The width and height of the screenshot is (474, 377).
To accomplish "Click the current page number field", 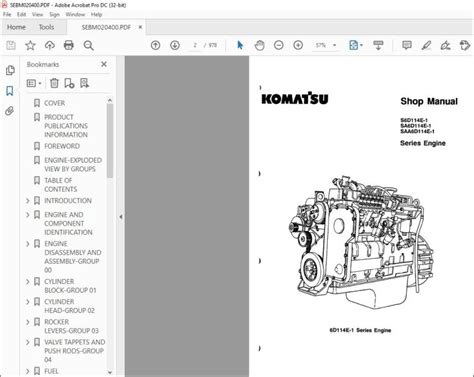I will (195, 45).
